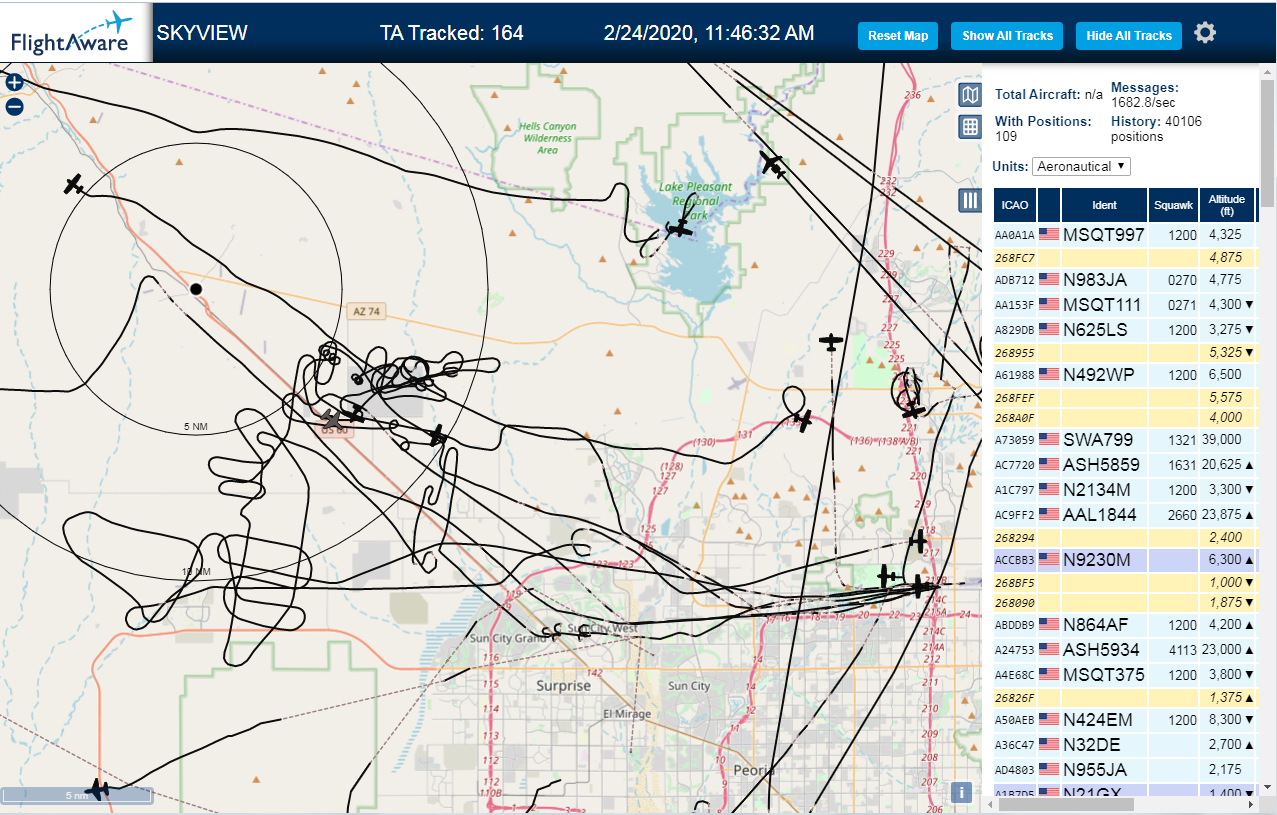Select the N625LS aircraft row
Viewport: 1277px width, 815px height.
pos(1125,329)
